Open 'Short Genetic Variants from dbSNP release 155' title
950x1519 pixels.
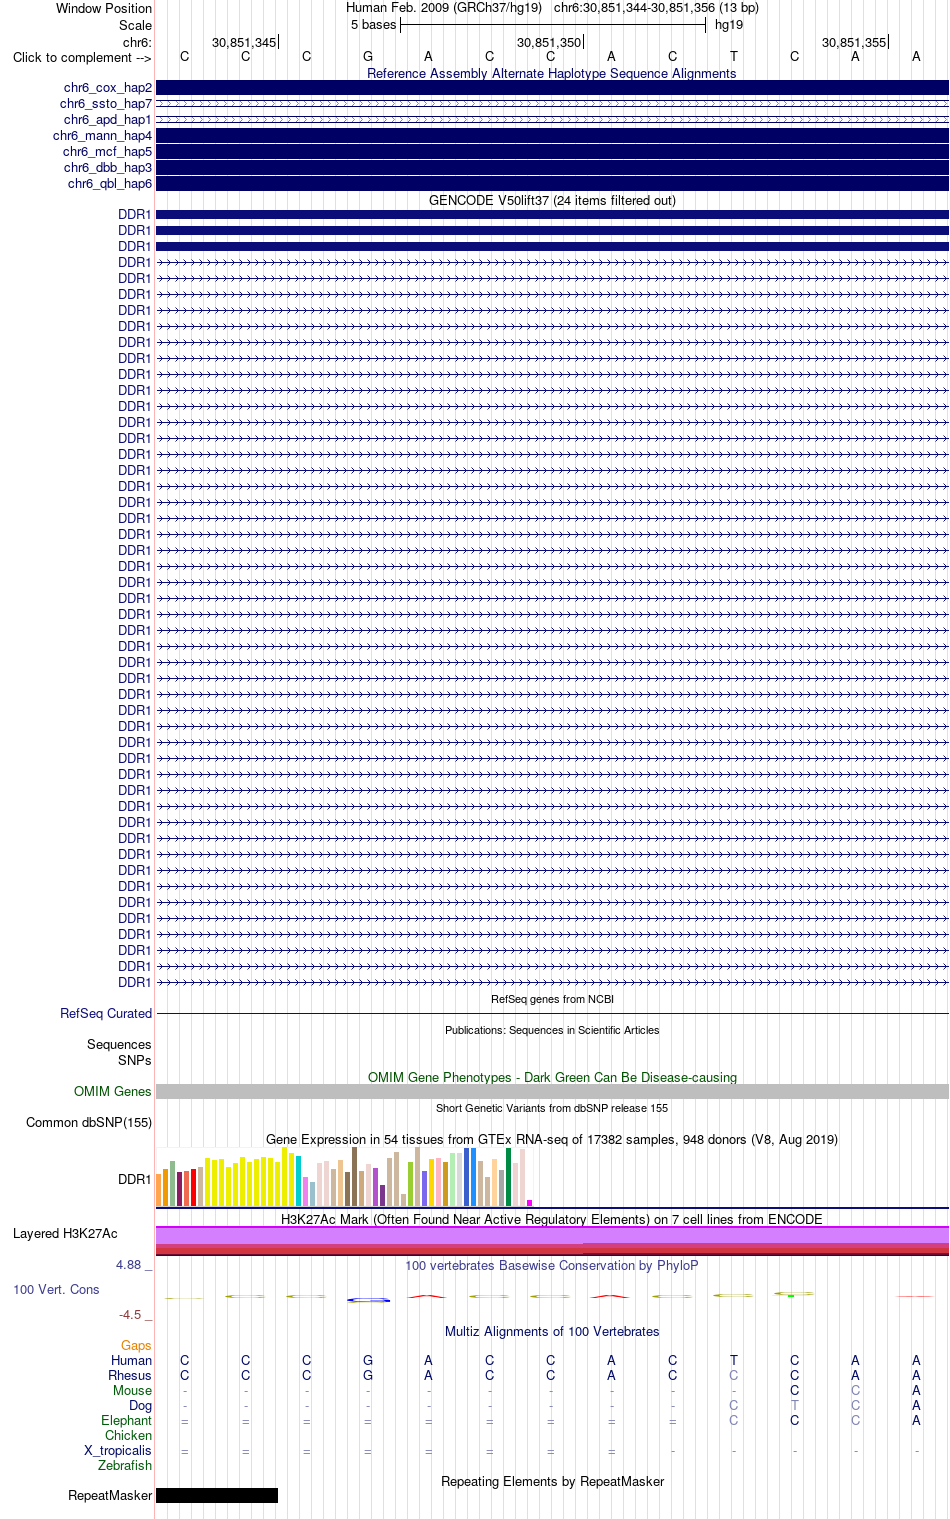[552, 1108]
